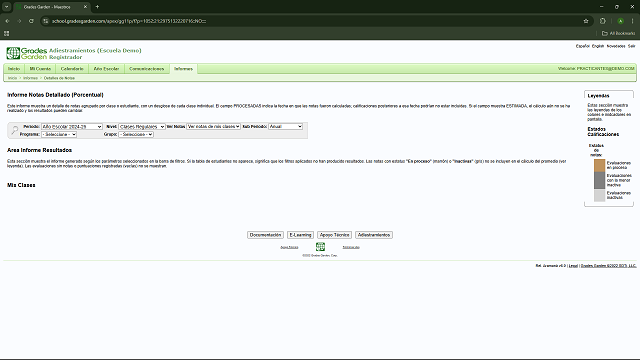This screenshot has width=640, height=360.
Task: View site information icon in address bar
Action: (46, 21)
